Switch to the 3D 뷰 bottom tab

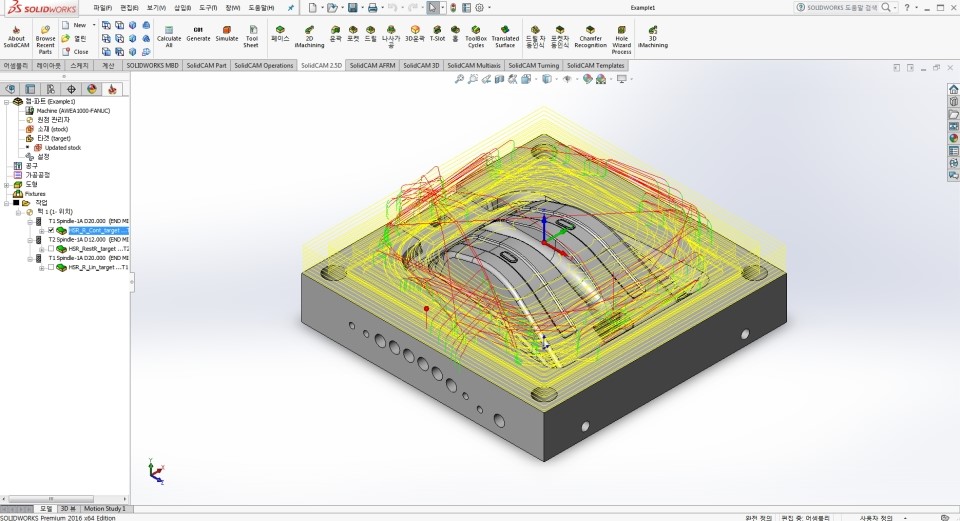67,509
